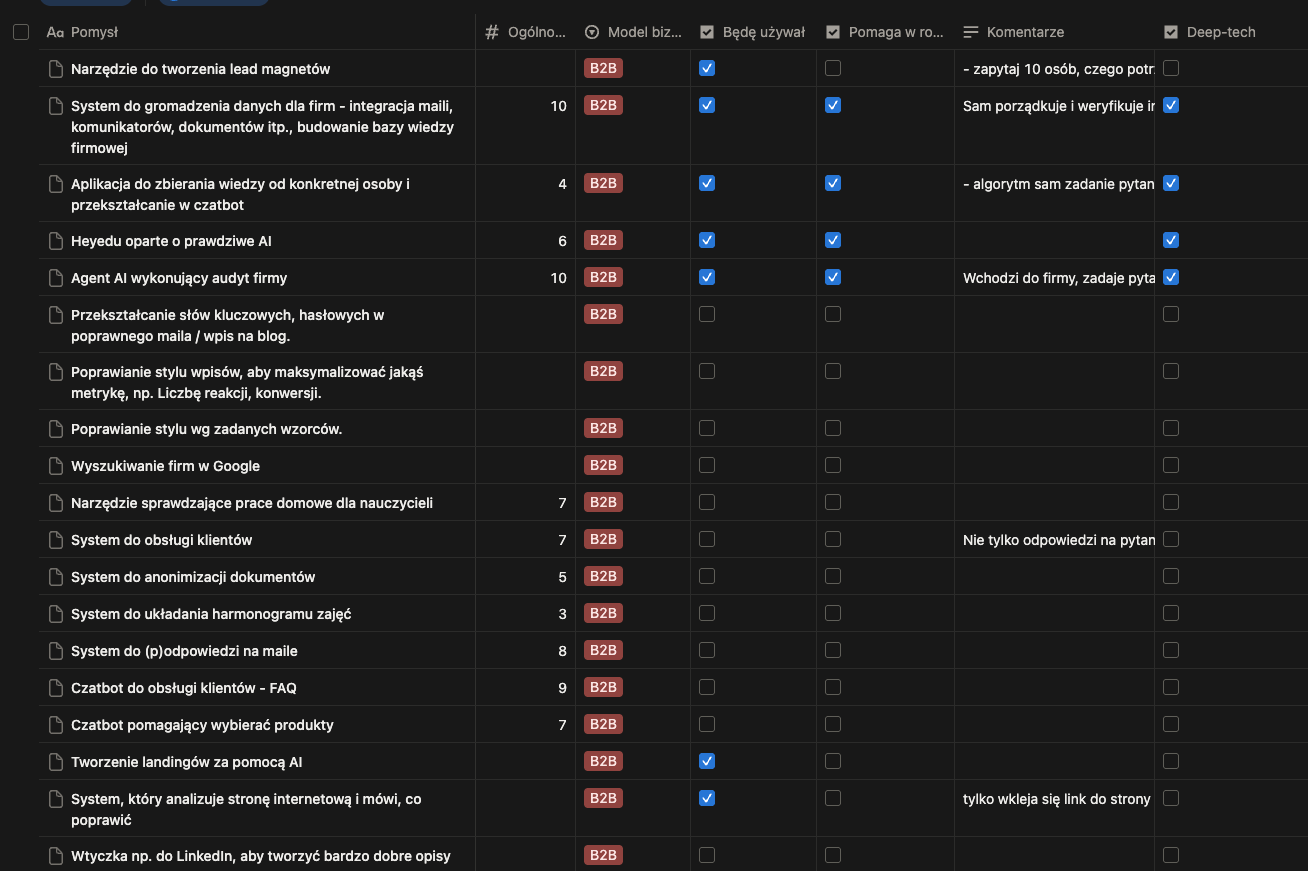Click page icon of 'Tworzenie landingów za pomocą AI'
1308x871 pixels.
(x=57, y=762)
